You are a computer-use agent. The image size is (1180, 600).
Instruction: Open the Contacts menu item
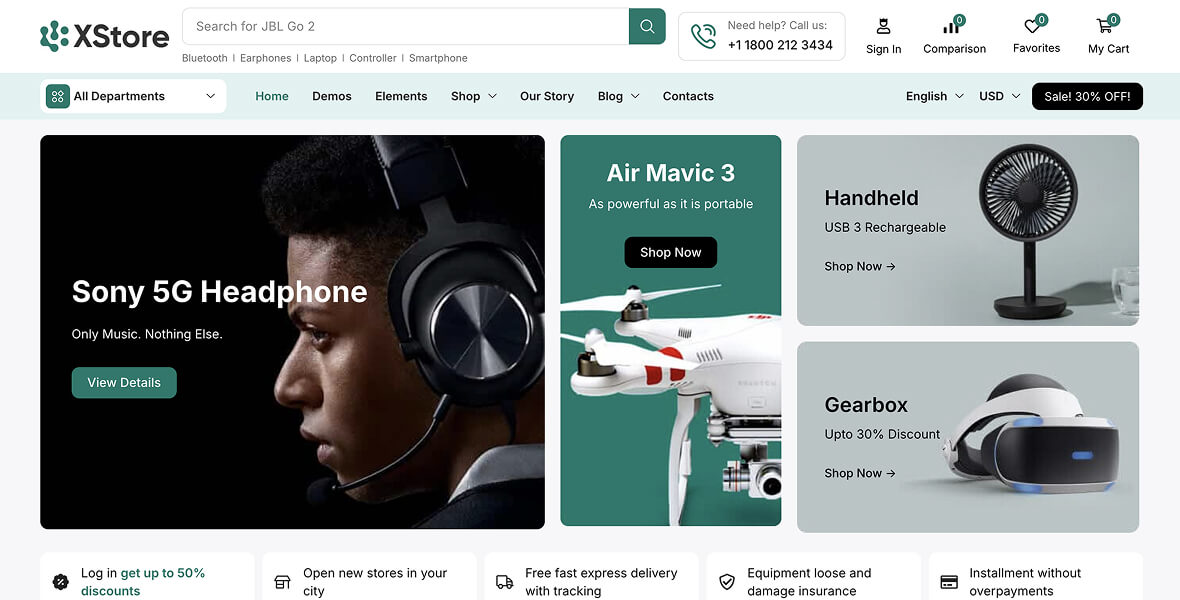coord(688,96)
